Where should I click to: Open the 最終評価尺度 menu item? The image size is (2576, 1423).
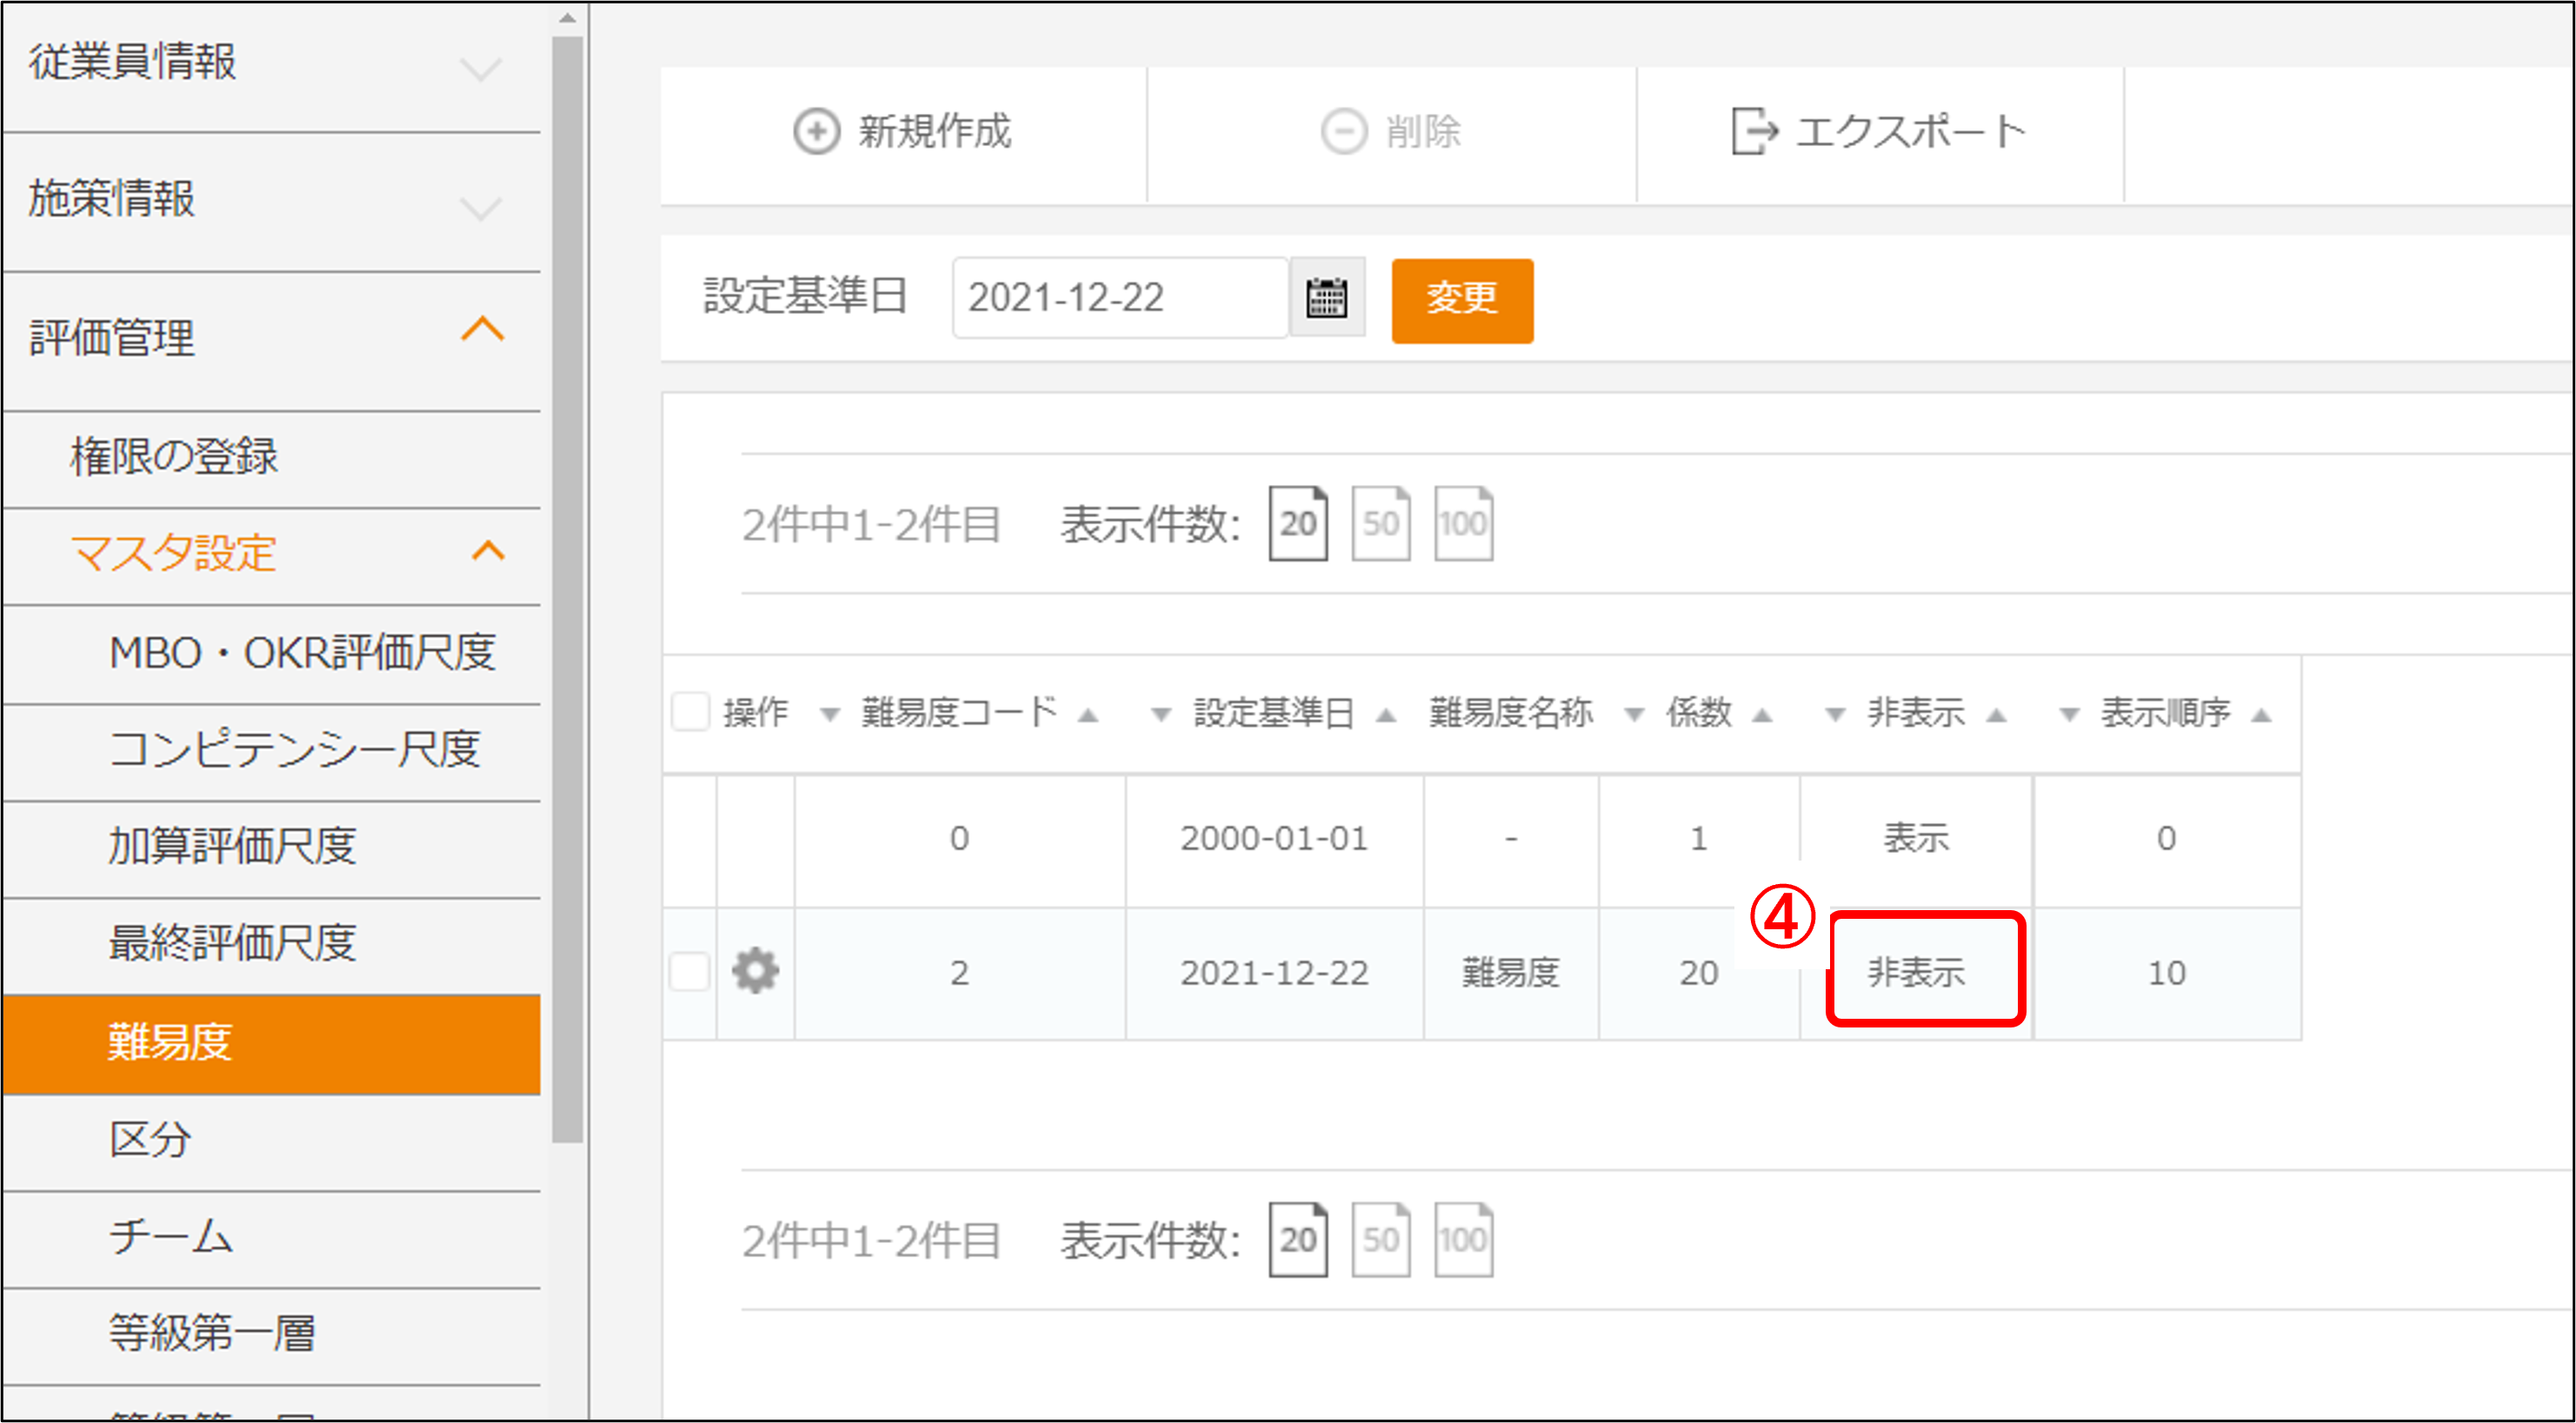pos(232,942)
